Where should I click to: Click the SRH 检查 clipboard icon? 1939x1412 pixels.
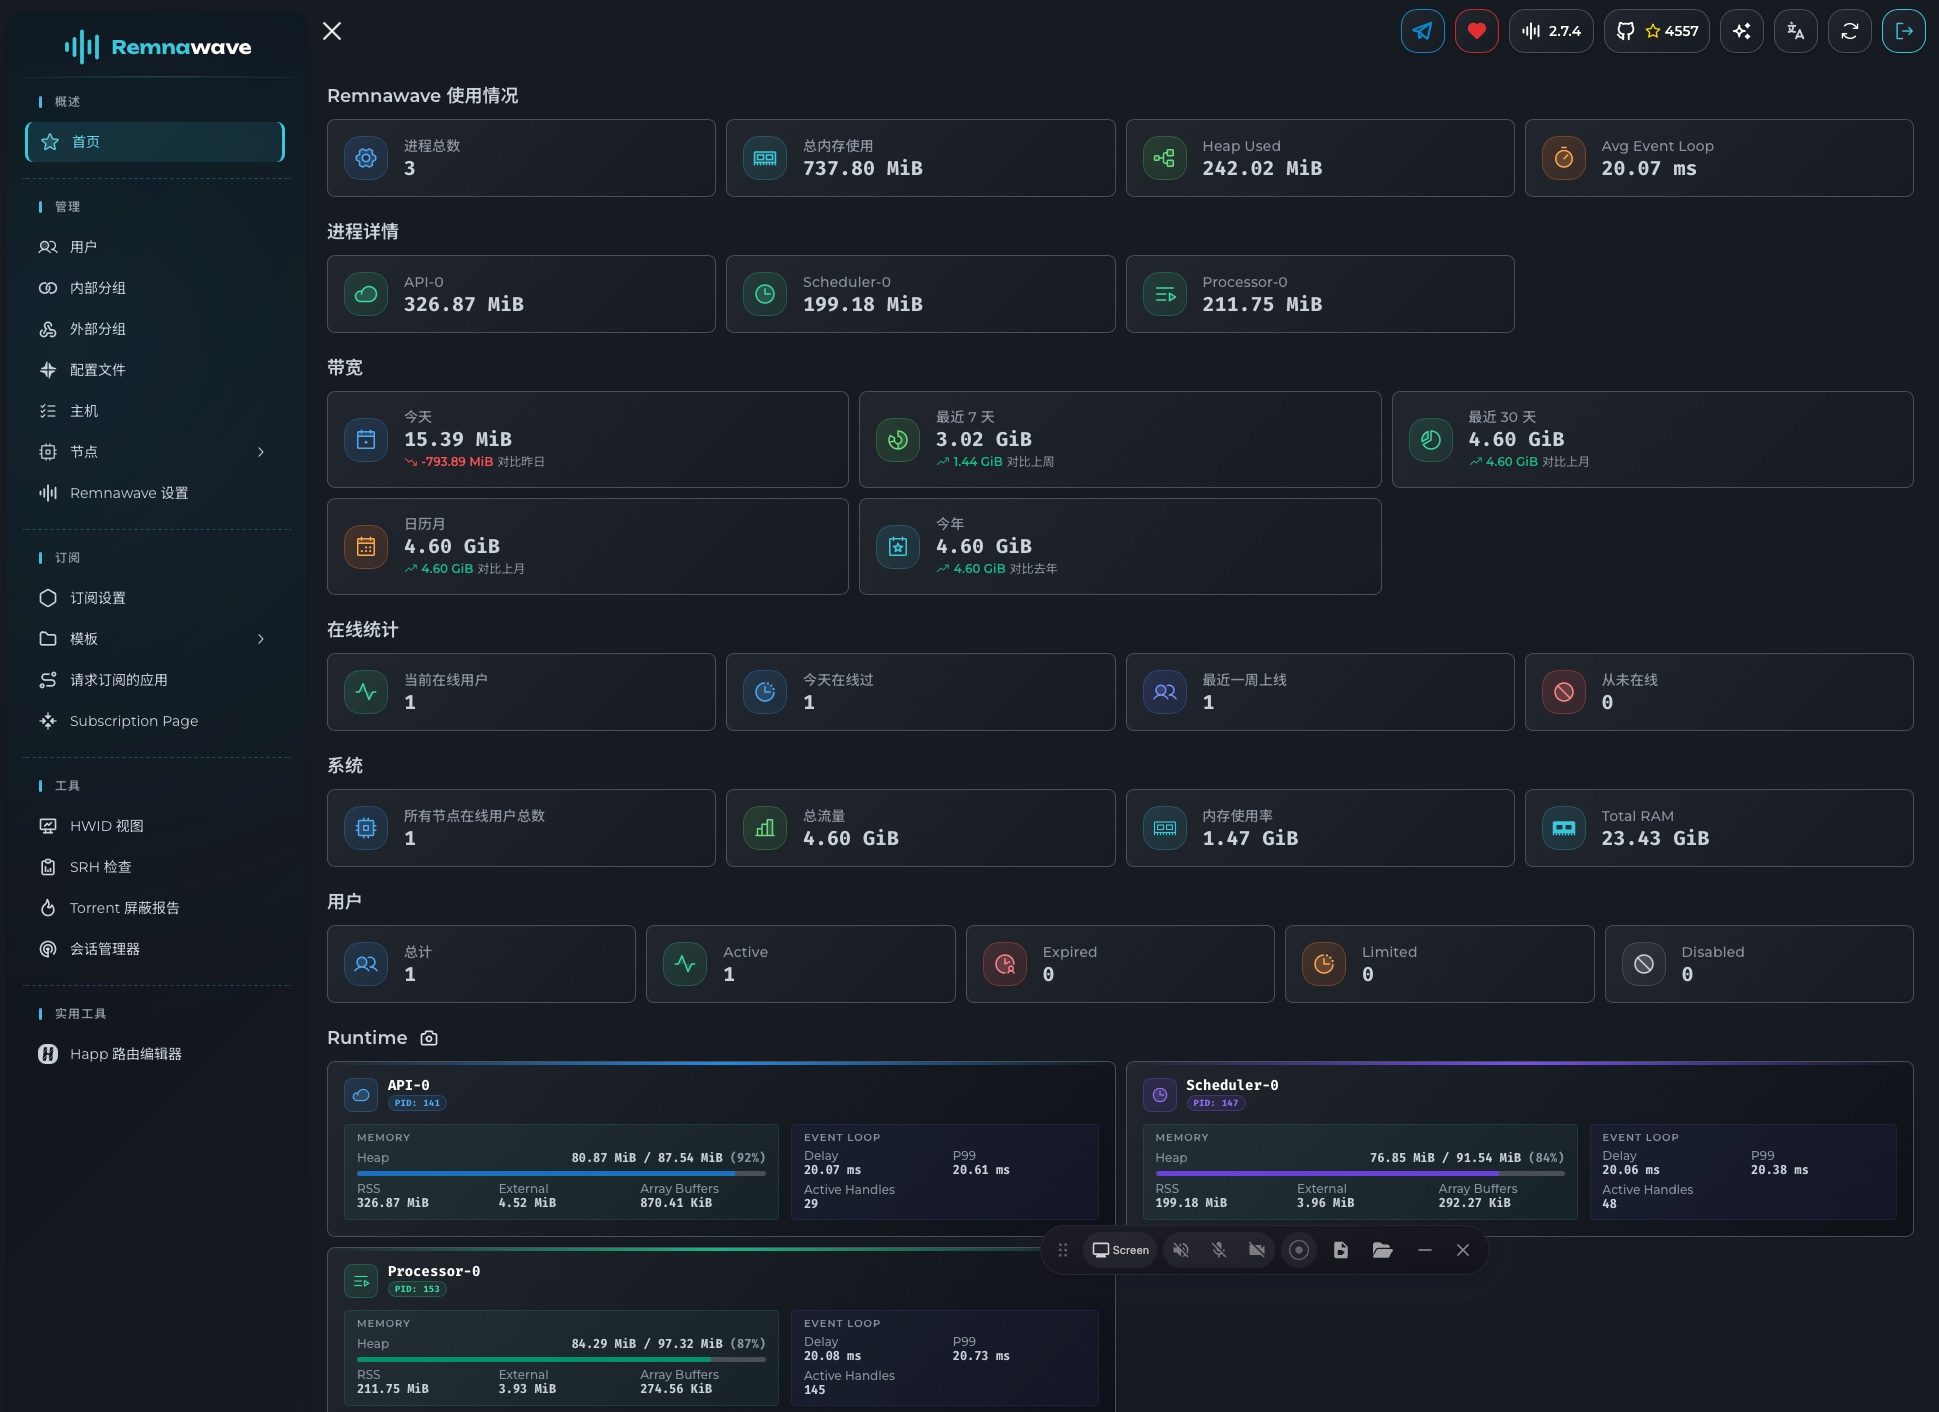click(x=48, y=867)
